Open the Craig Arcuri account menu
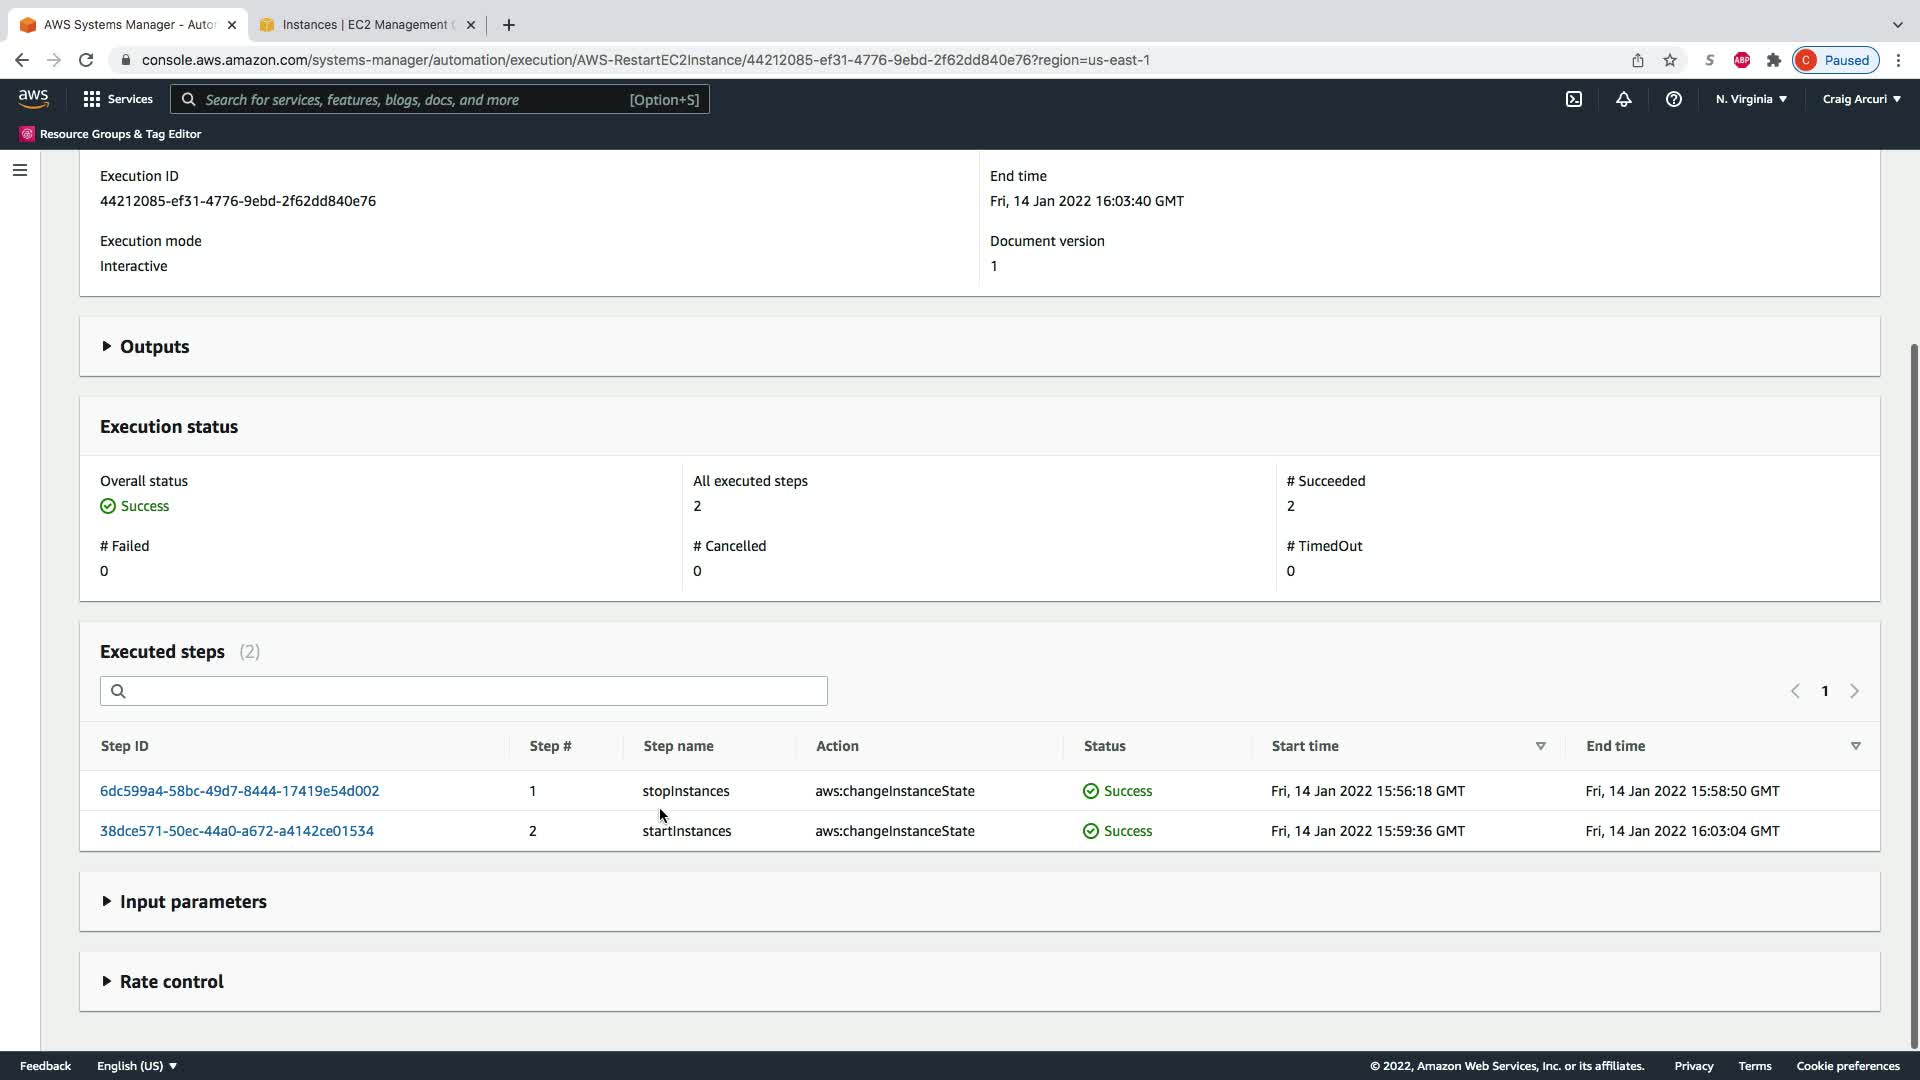The width and height of the screenshot is (1920, 1080). [1861, 99]
